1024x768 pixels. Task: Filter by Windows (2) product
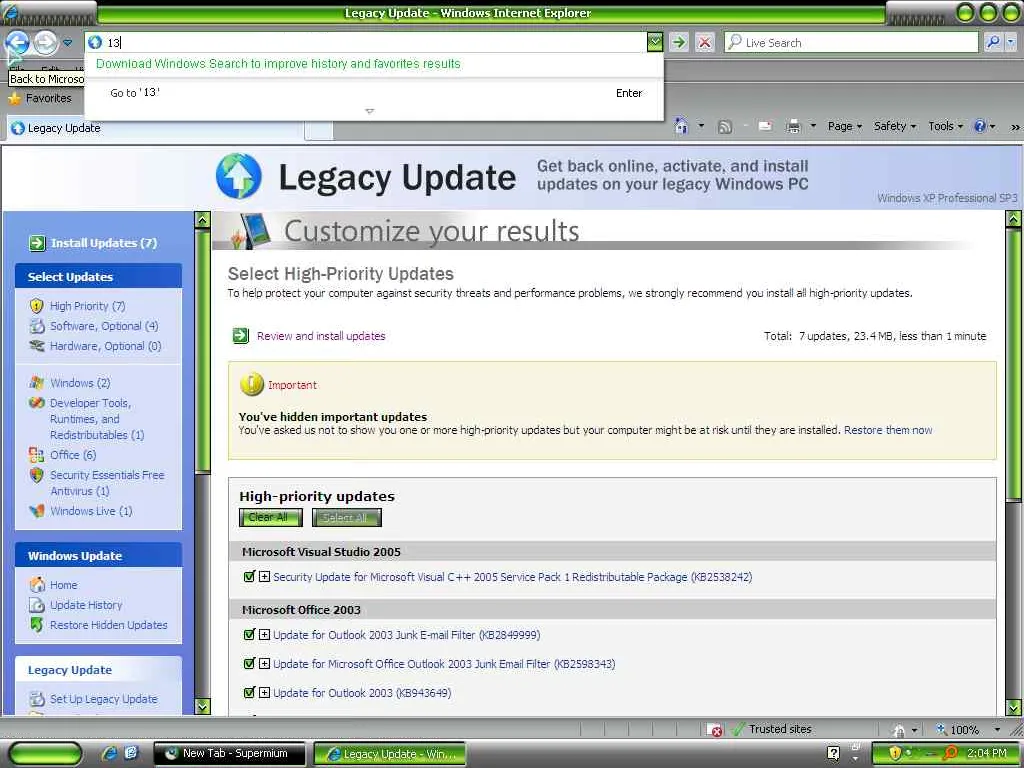click(80, 383)
